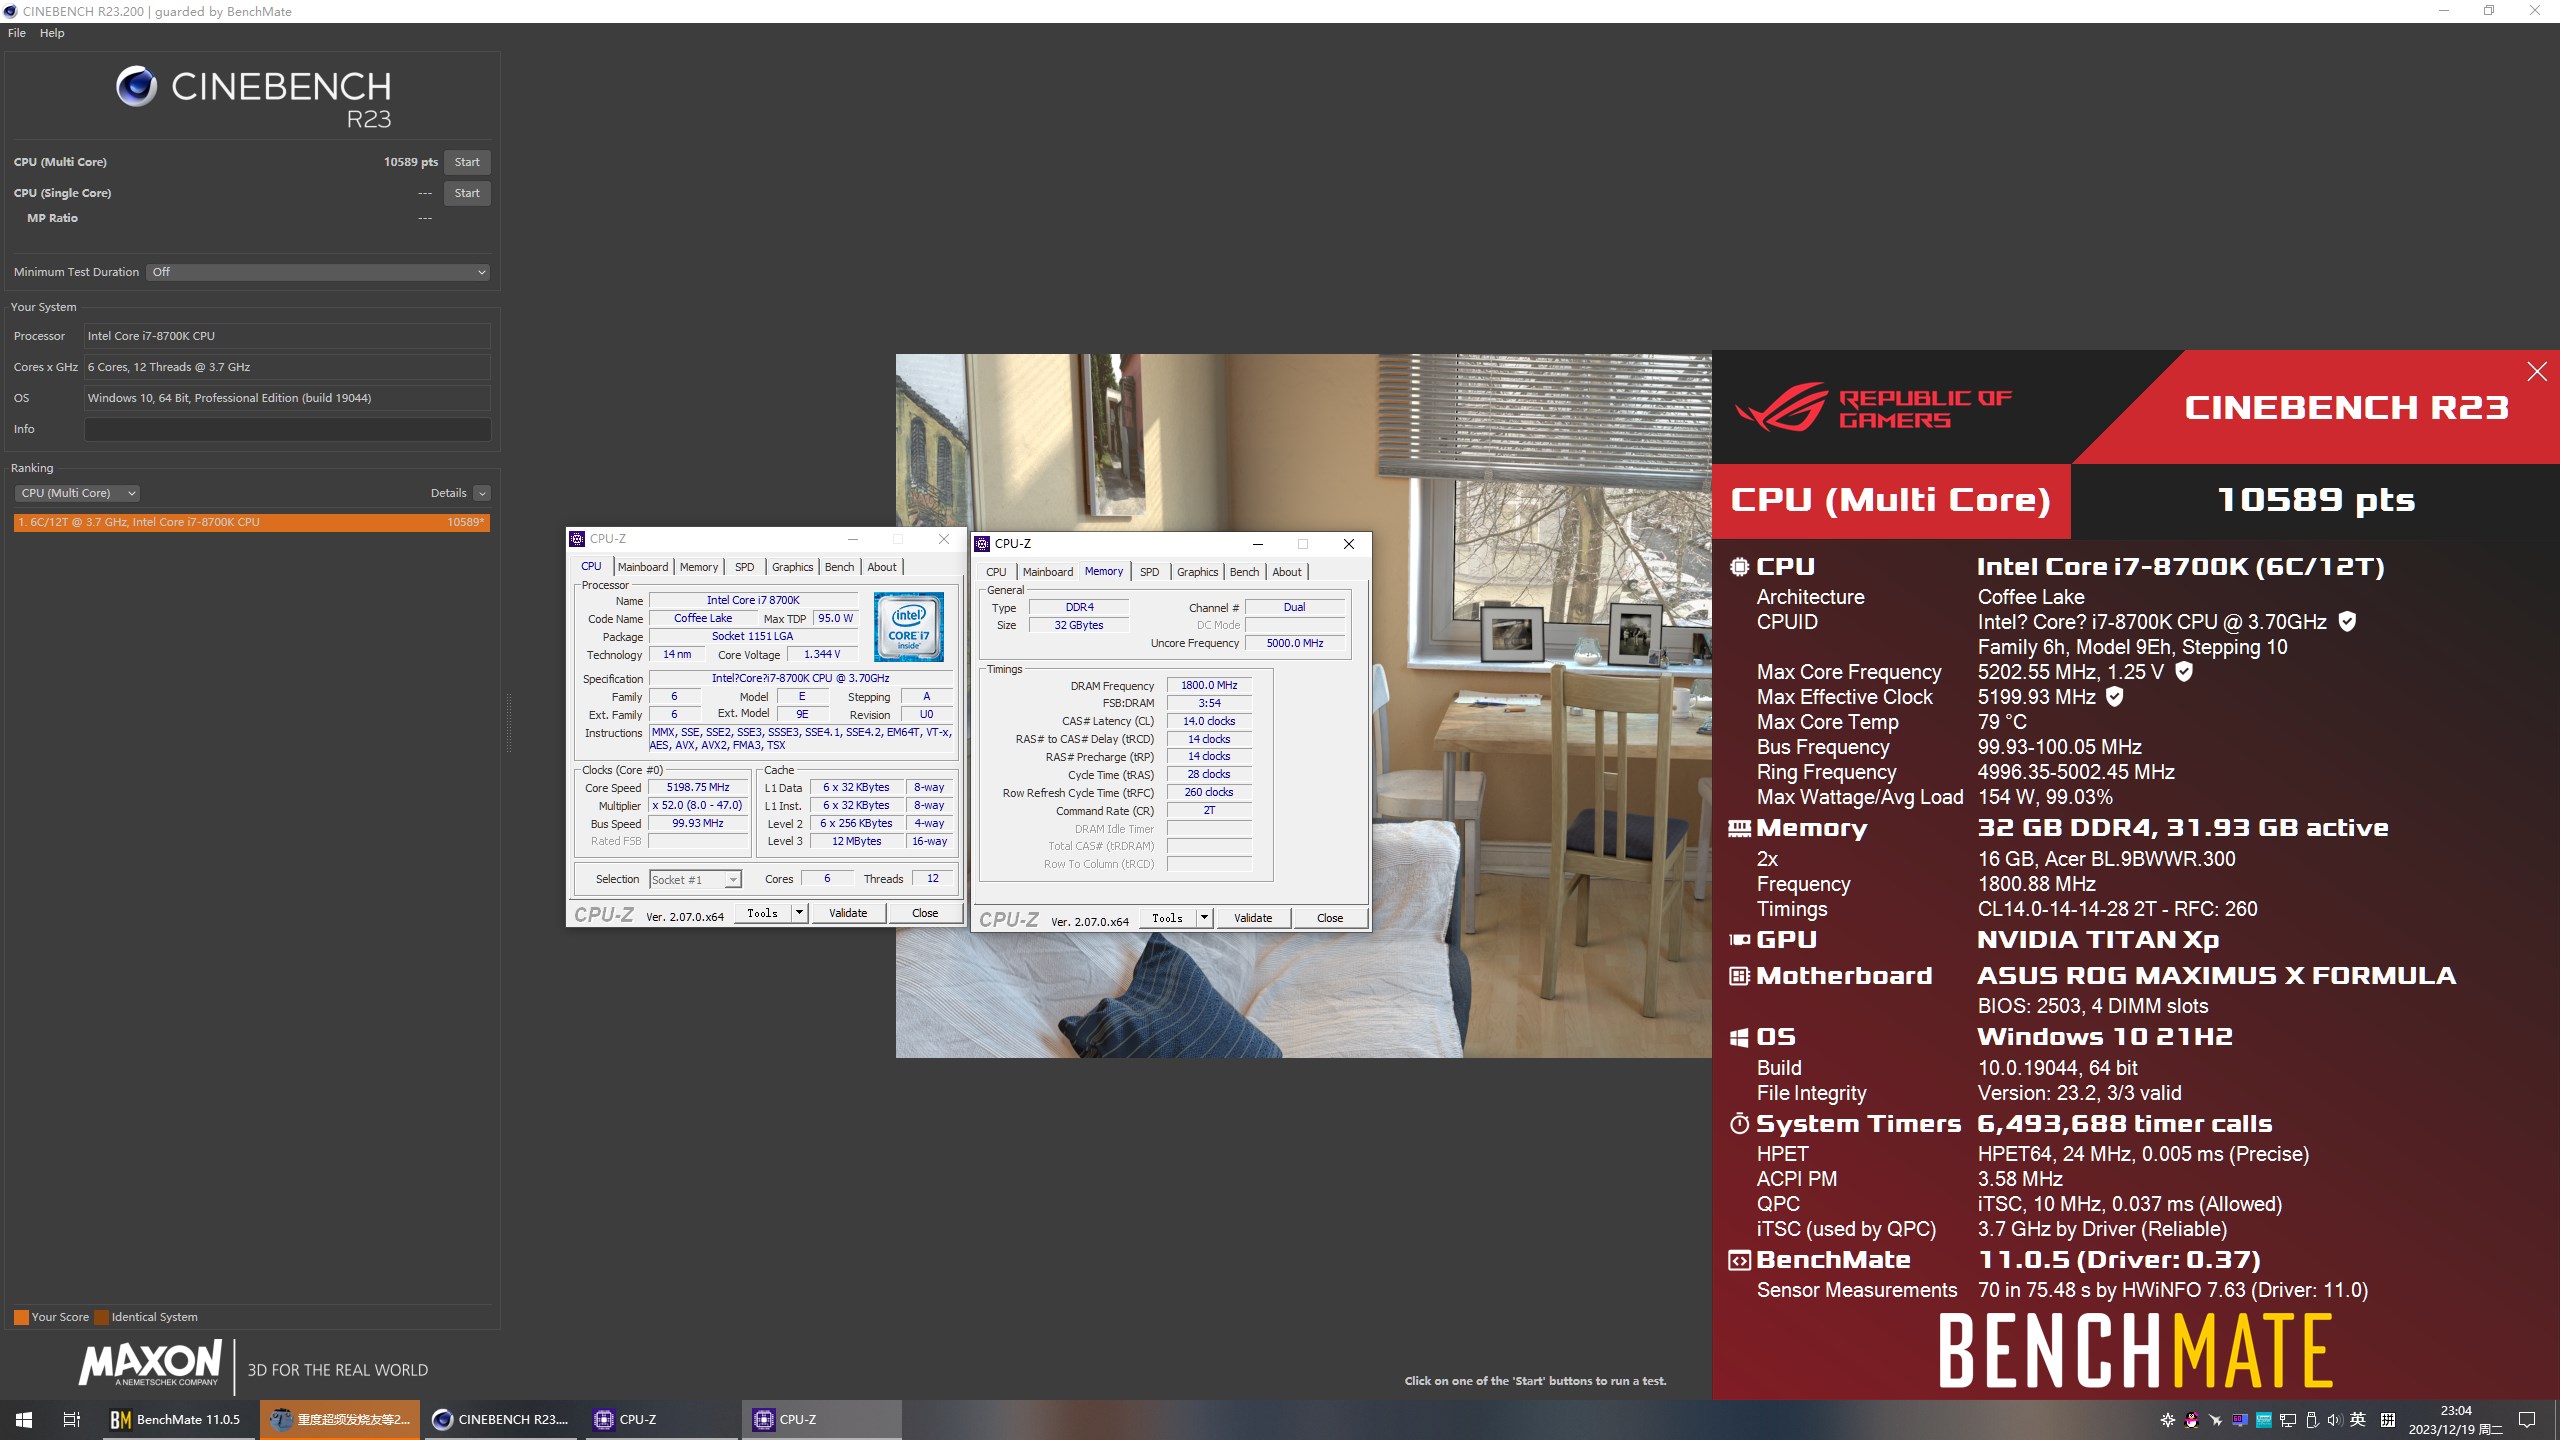Click the GPU icon in BenchMate panel
Viewport: 2560px width, 1440px height.
tap(1739, 940)
